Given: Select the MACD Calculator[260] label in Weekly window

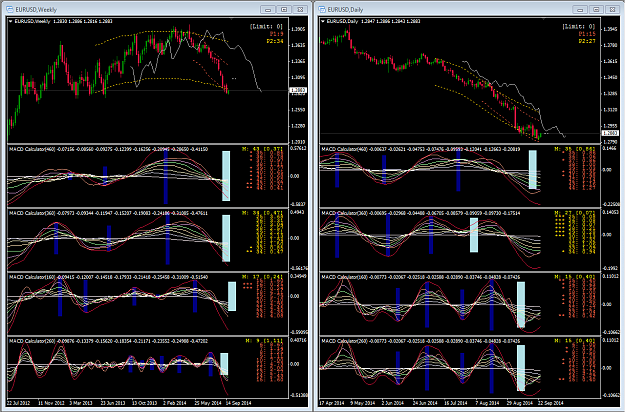Looking at the screenshot, I should point(32,341).
